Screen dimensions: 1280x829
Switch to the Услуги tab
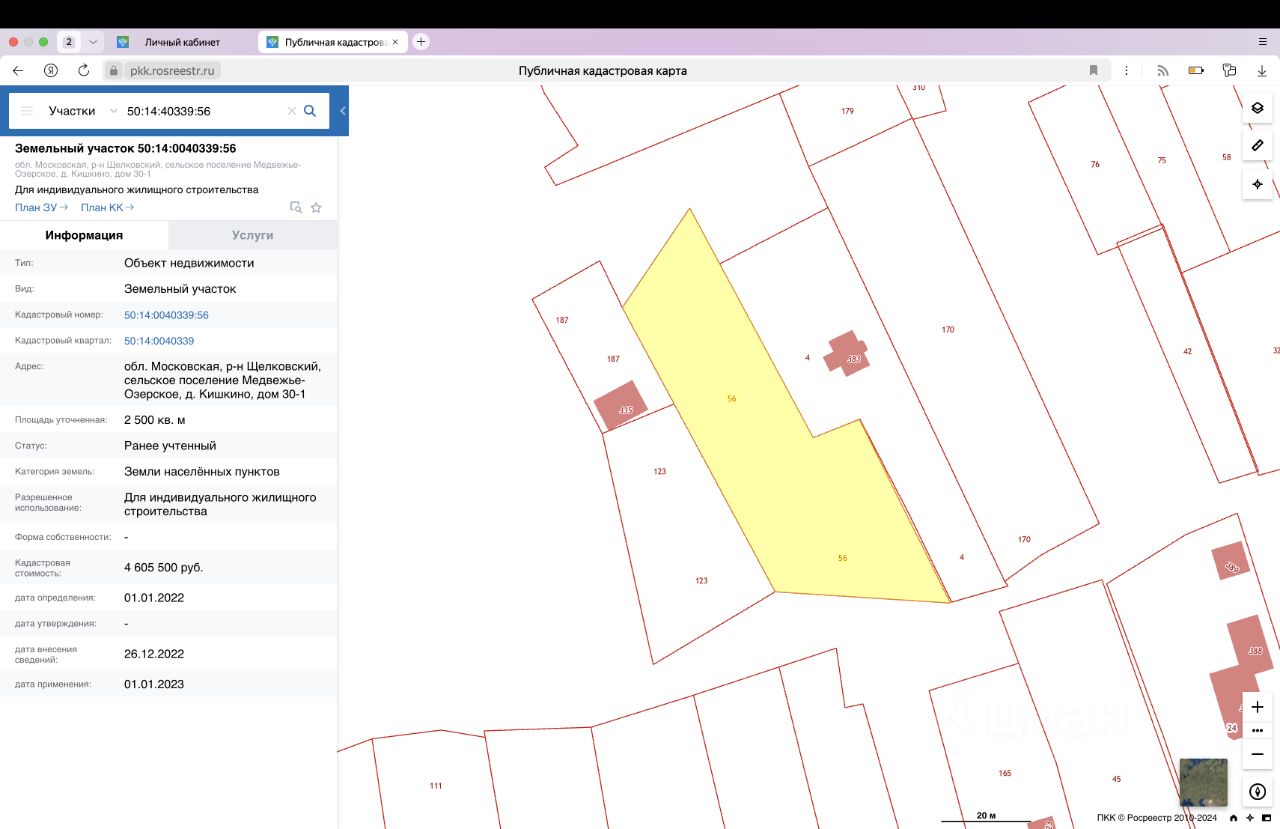(x=252, y=235)
